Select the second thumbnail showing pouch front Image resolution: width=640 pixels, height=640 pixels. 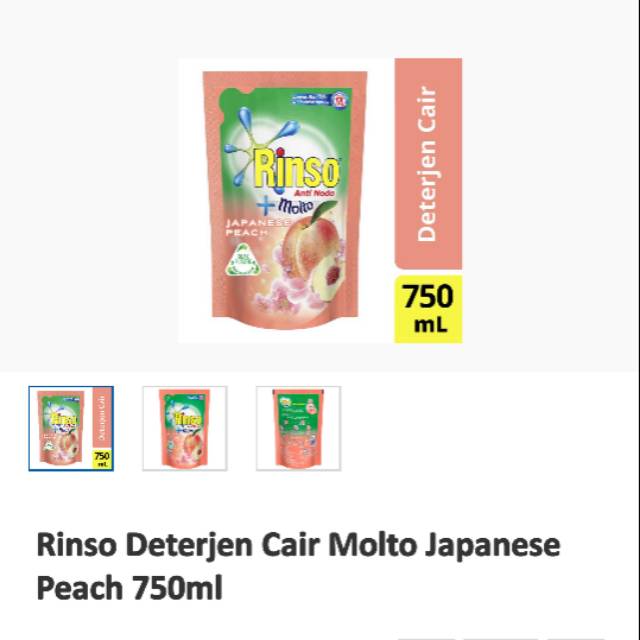pyautogui.click(x=185, y=428)
